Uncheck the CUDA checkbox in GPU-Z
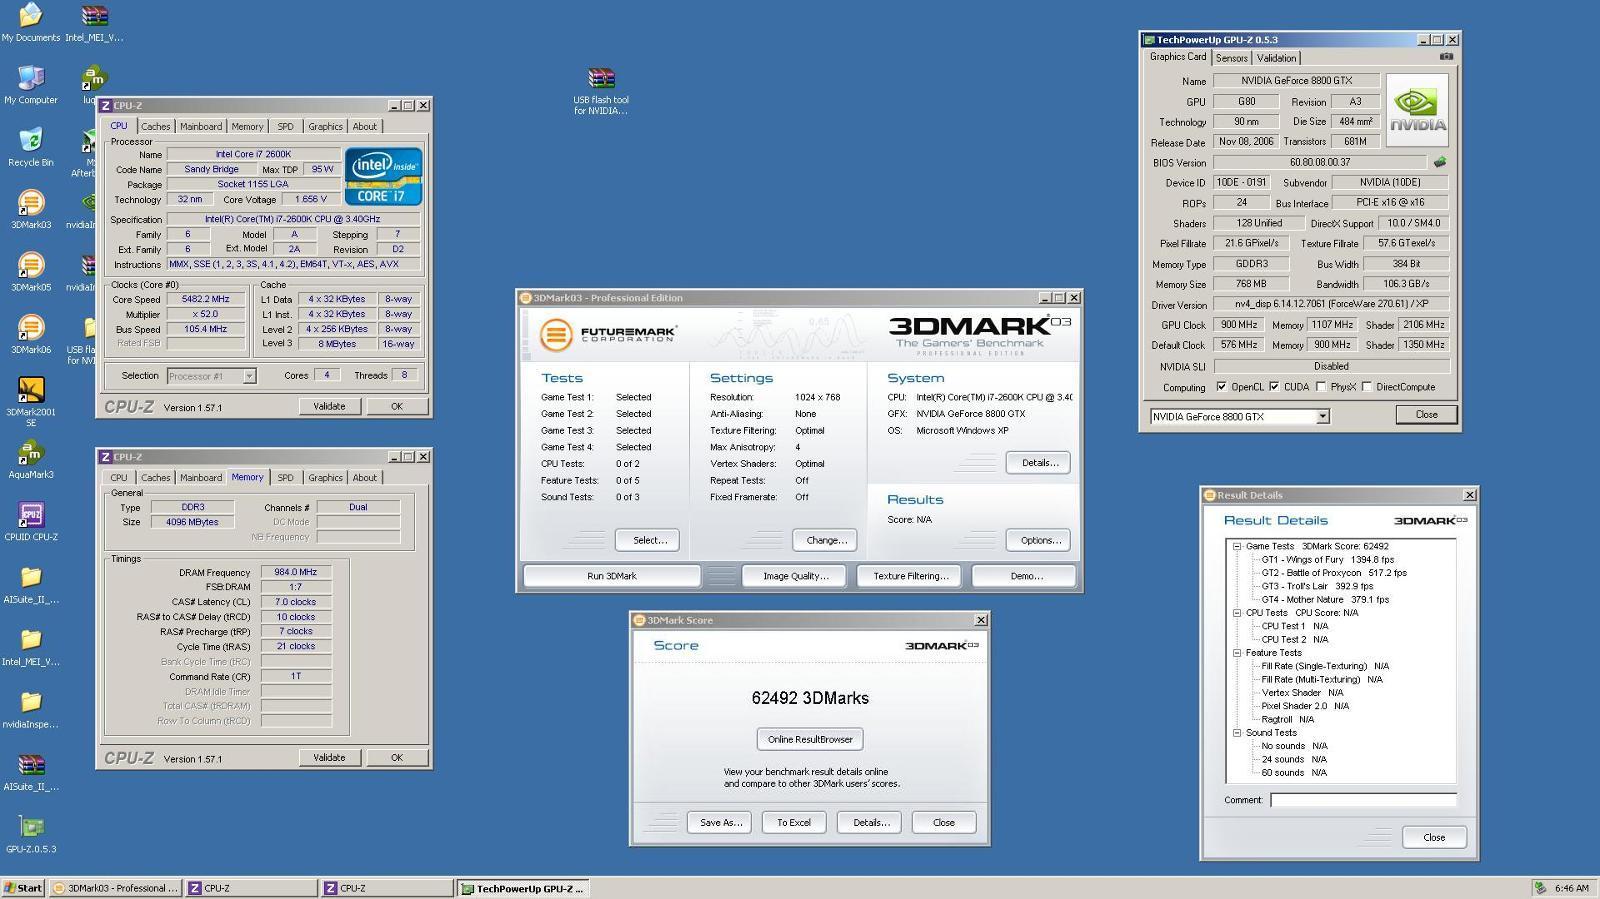 pyautogui.click(x=1274, y=387)
